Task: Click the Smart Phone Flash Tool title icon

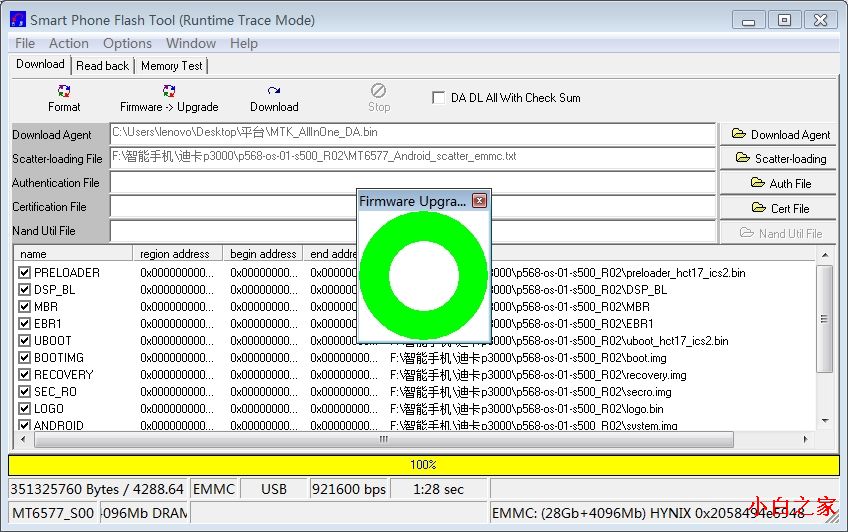Action: (18, 19)
